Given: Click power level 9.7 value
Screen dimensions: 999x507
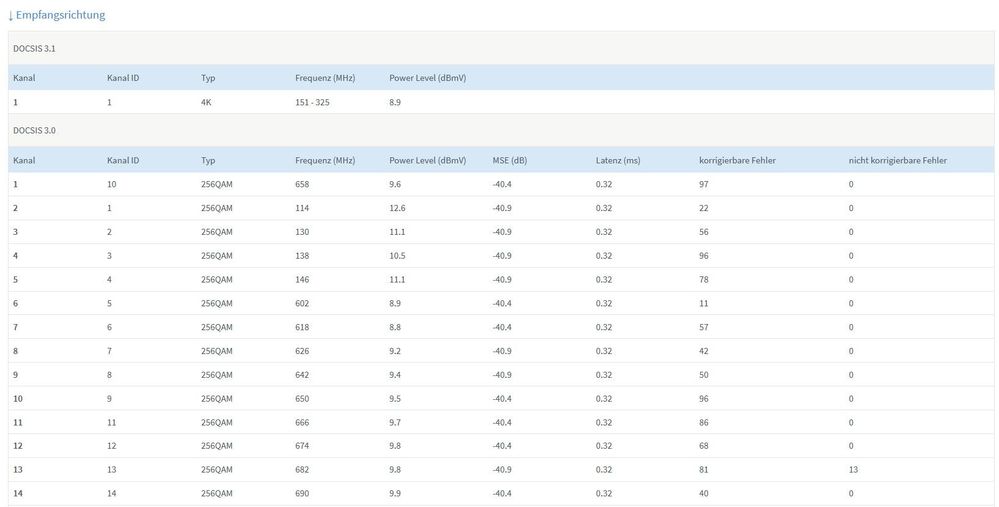Looking at the screenshot, I should point(395,423).
